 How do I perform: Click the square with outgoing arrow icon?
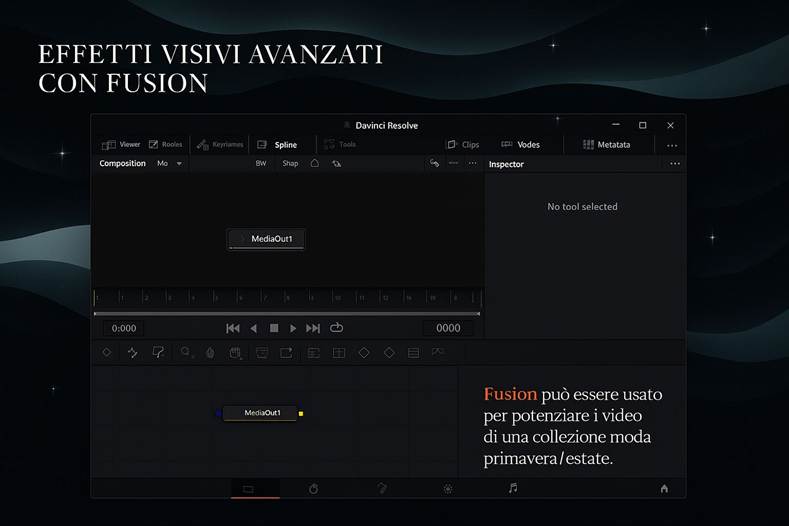286,353
